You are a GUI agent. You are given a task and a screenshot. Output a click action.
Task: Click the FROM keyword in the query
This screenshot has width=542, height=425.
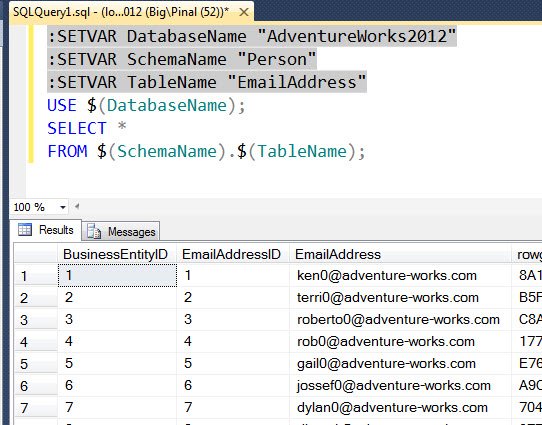pos(67,151)
